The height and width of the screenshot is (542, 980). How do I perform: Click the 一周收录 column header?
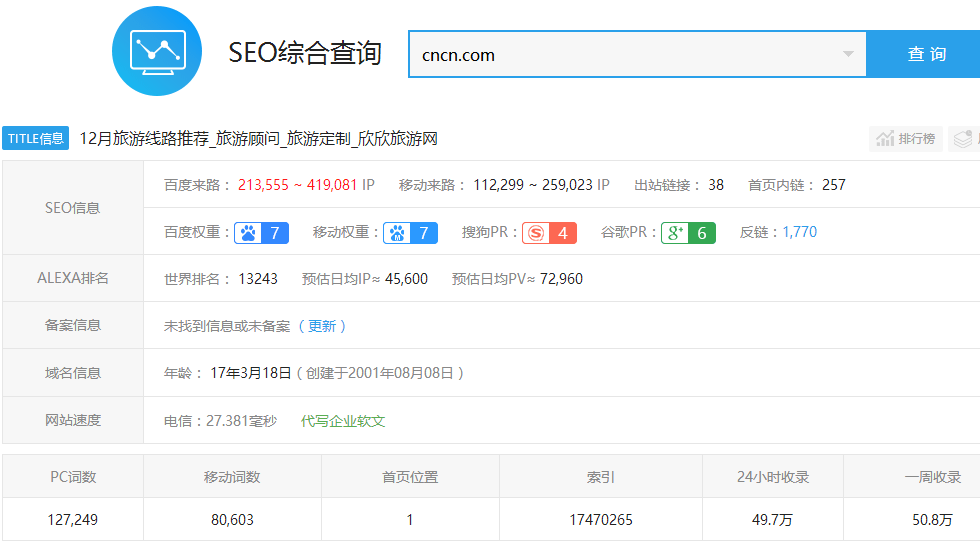click(932, 477)
